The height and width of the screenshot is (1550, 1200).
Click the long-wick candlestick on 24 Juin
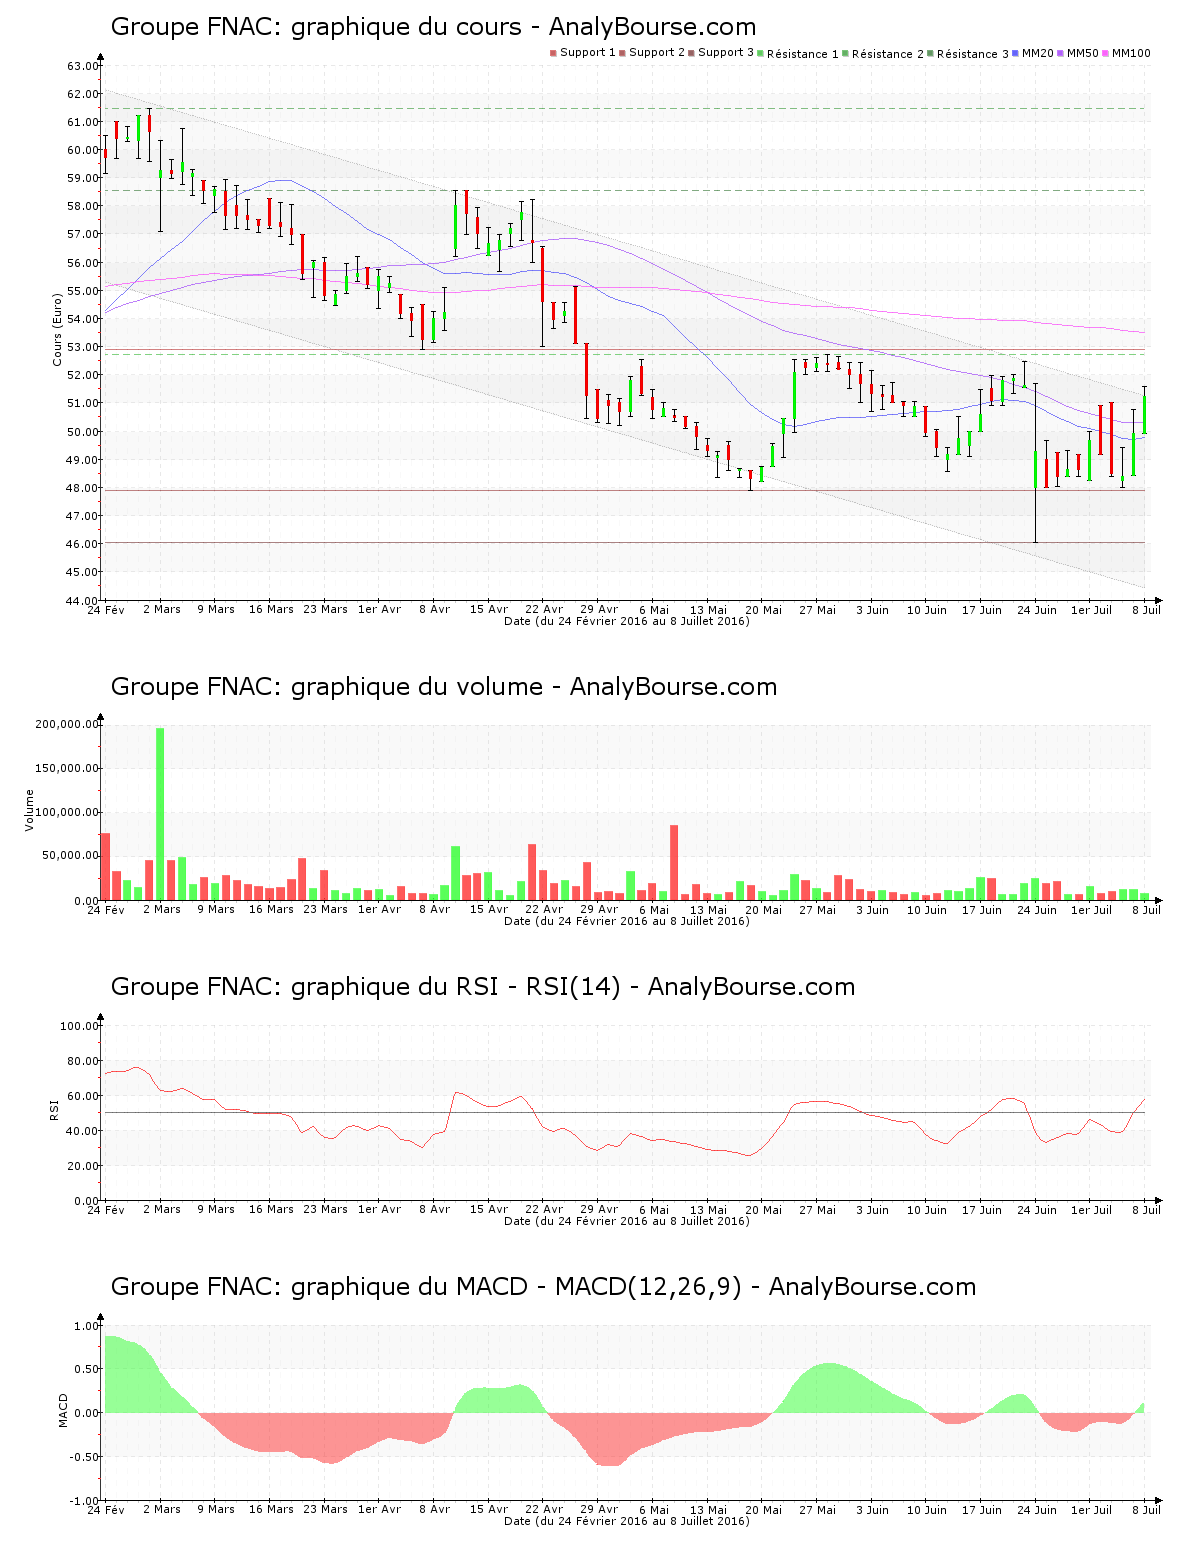pos(1035,464)
